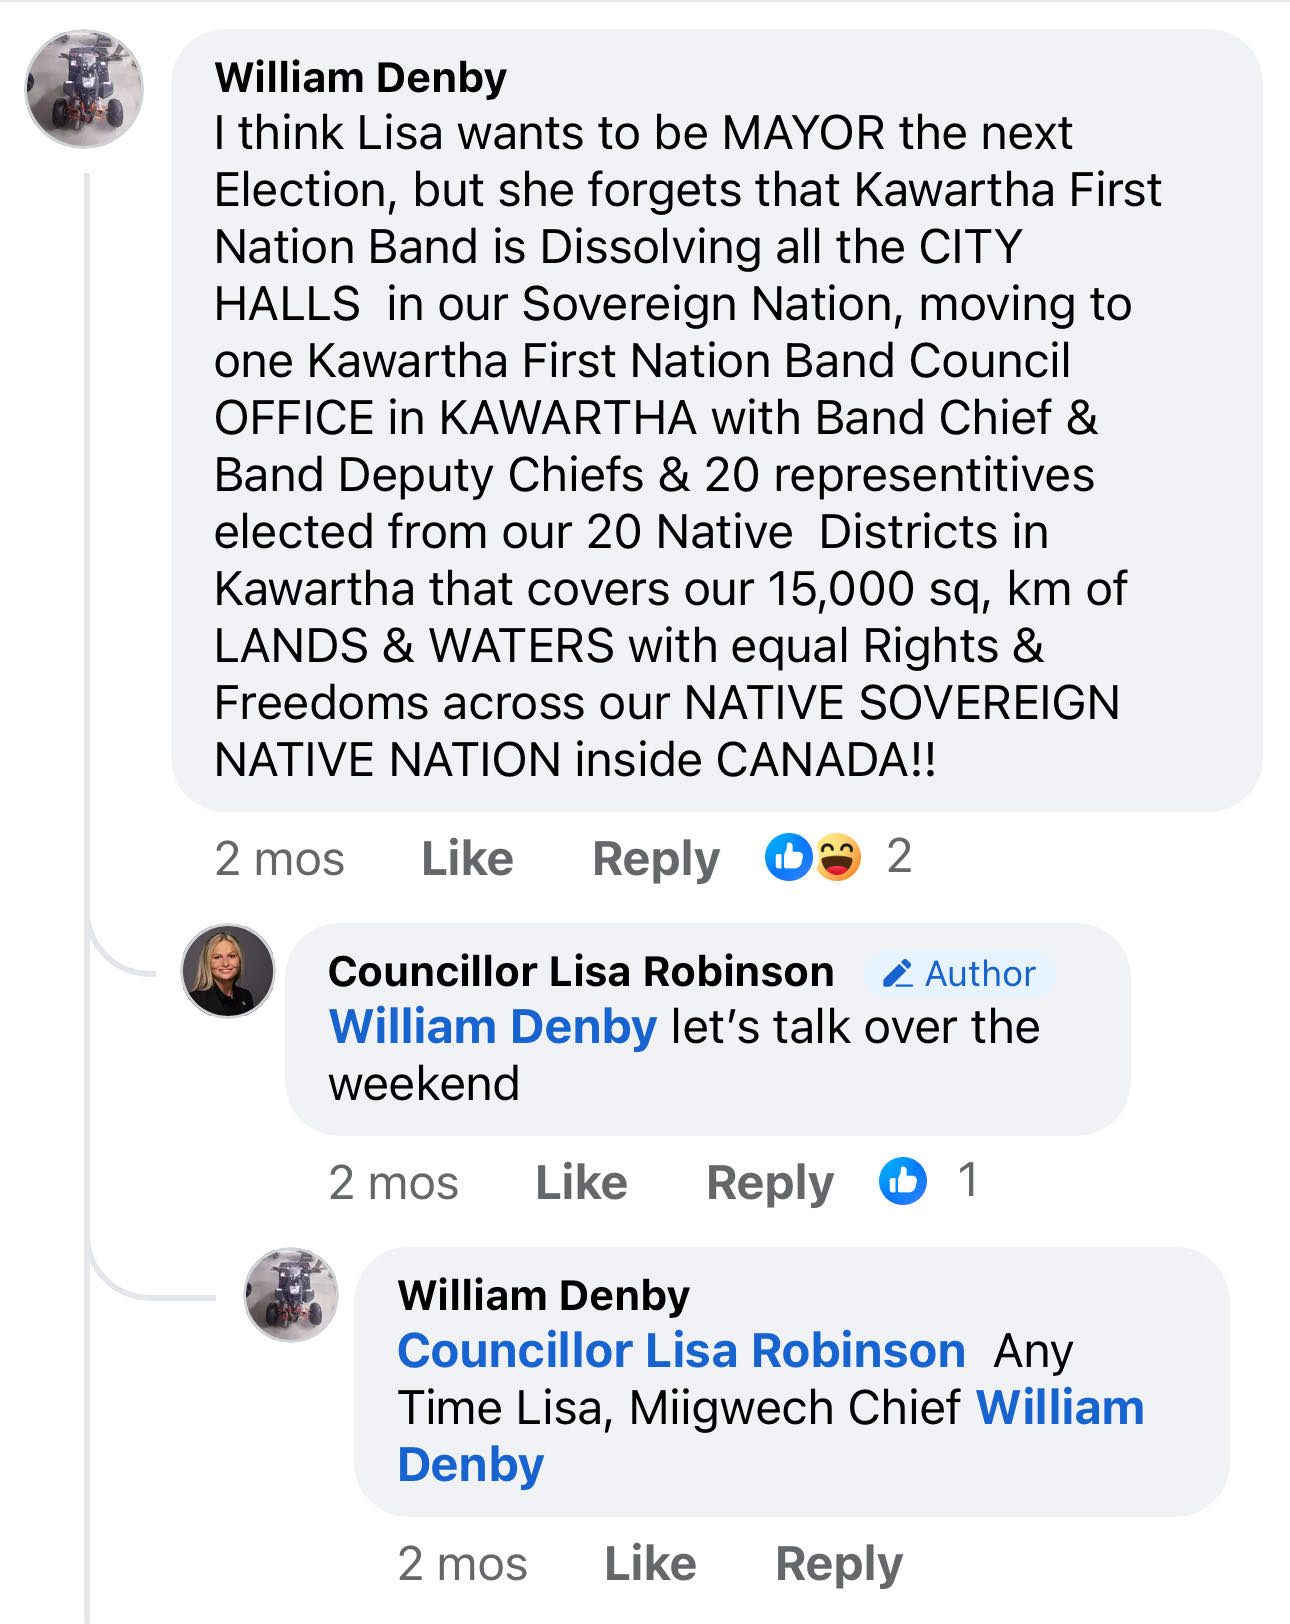This screenshot has width=1290, height=1624.
Task: Open William Denby name on top comment
Action: click(360, 78)
